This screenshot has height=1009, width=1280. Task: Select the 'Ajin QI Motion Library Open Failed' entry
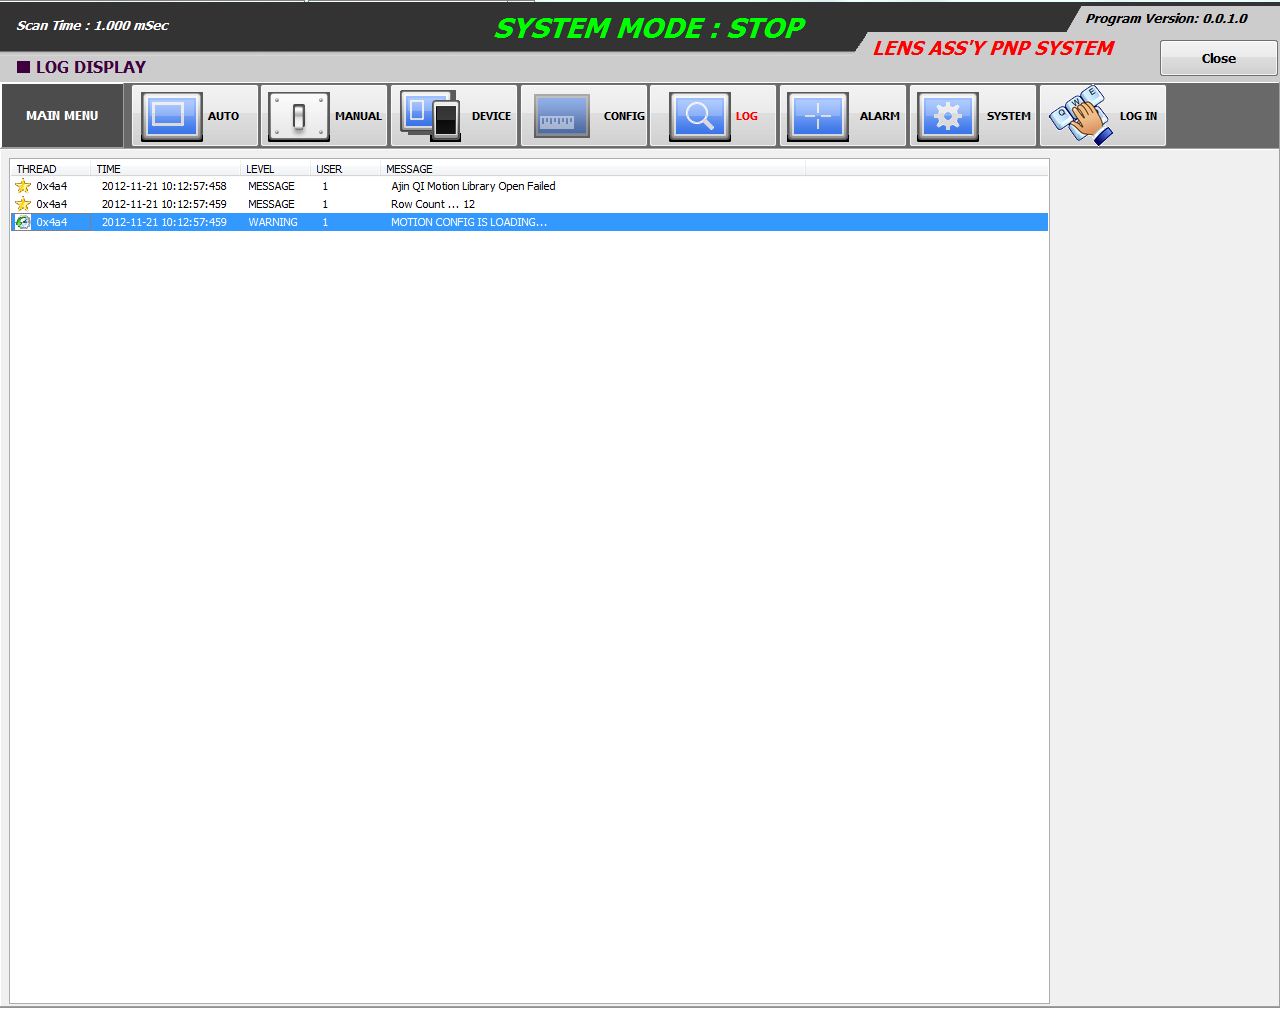473,186
